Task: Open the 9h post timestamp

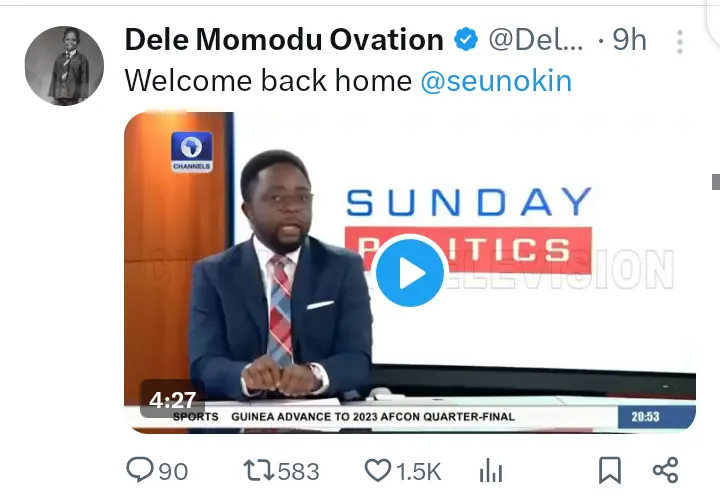Action: pyautogui.click(x=630, y=40)
